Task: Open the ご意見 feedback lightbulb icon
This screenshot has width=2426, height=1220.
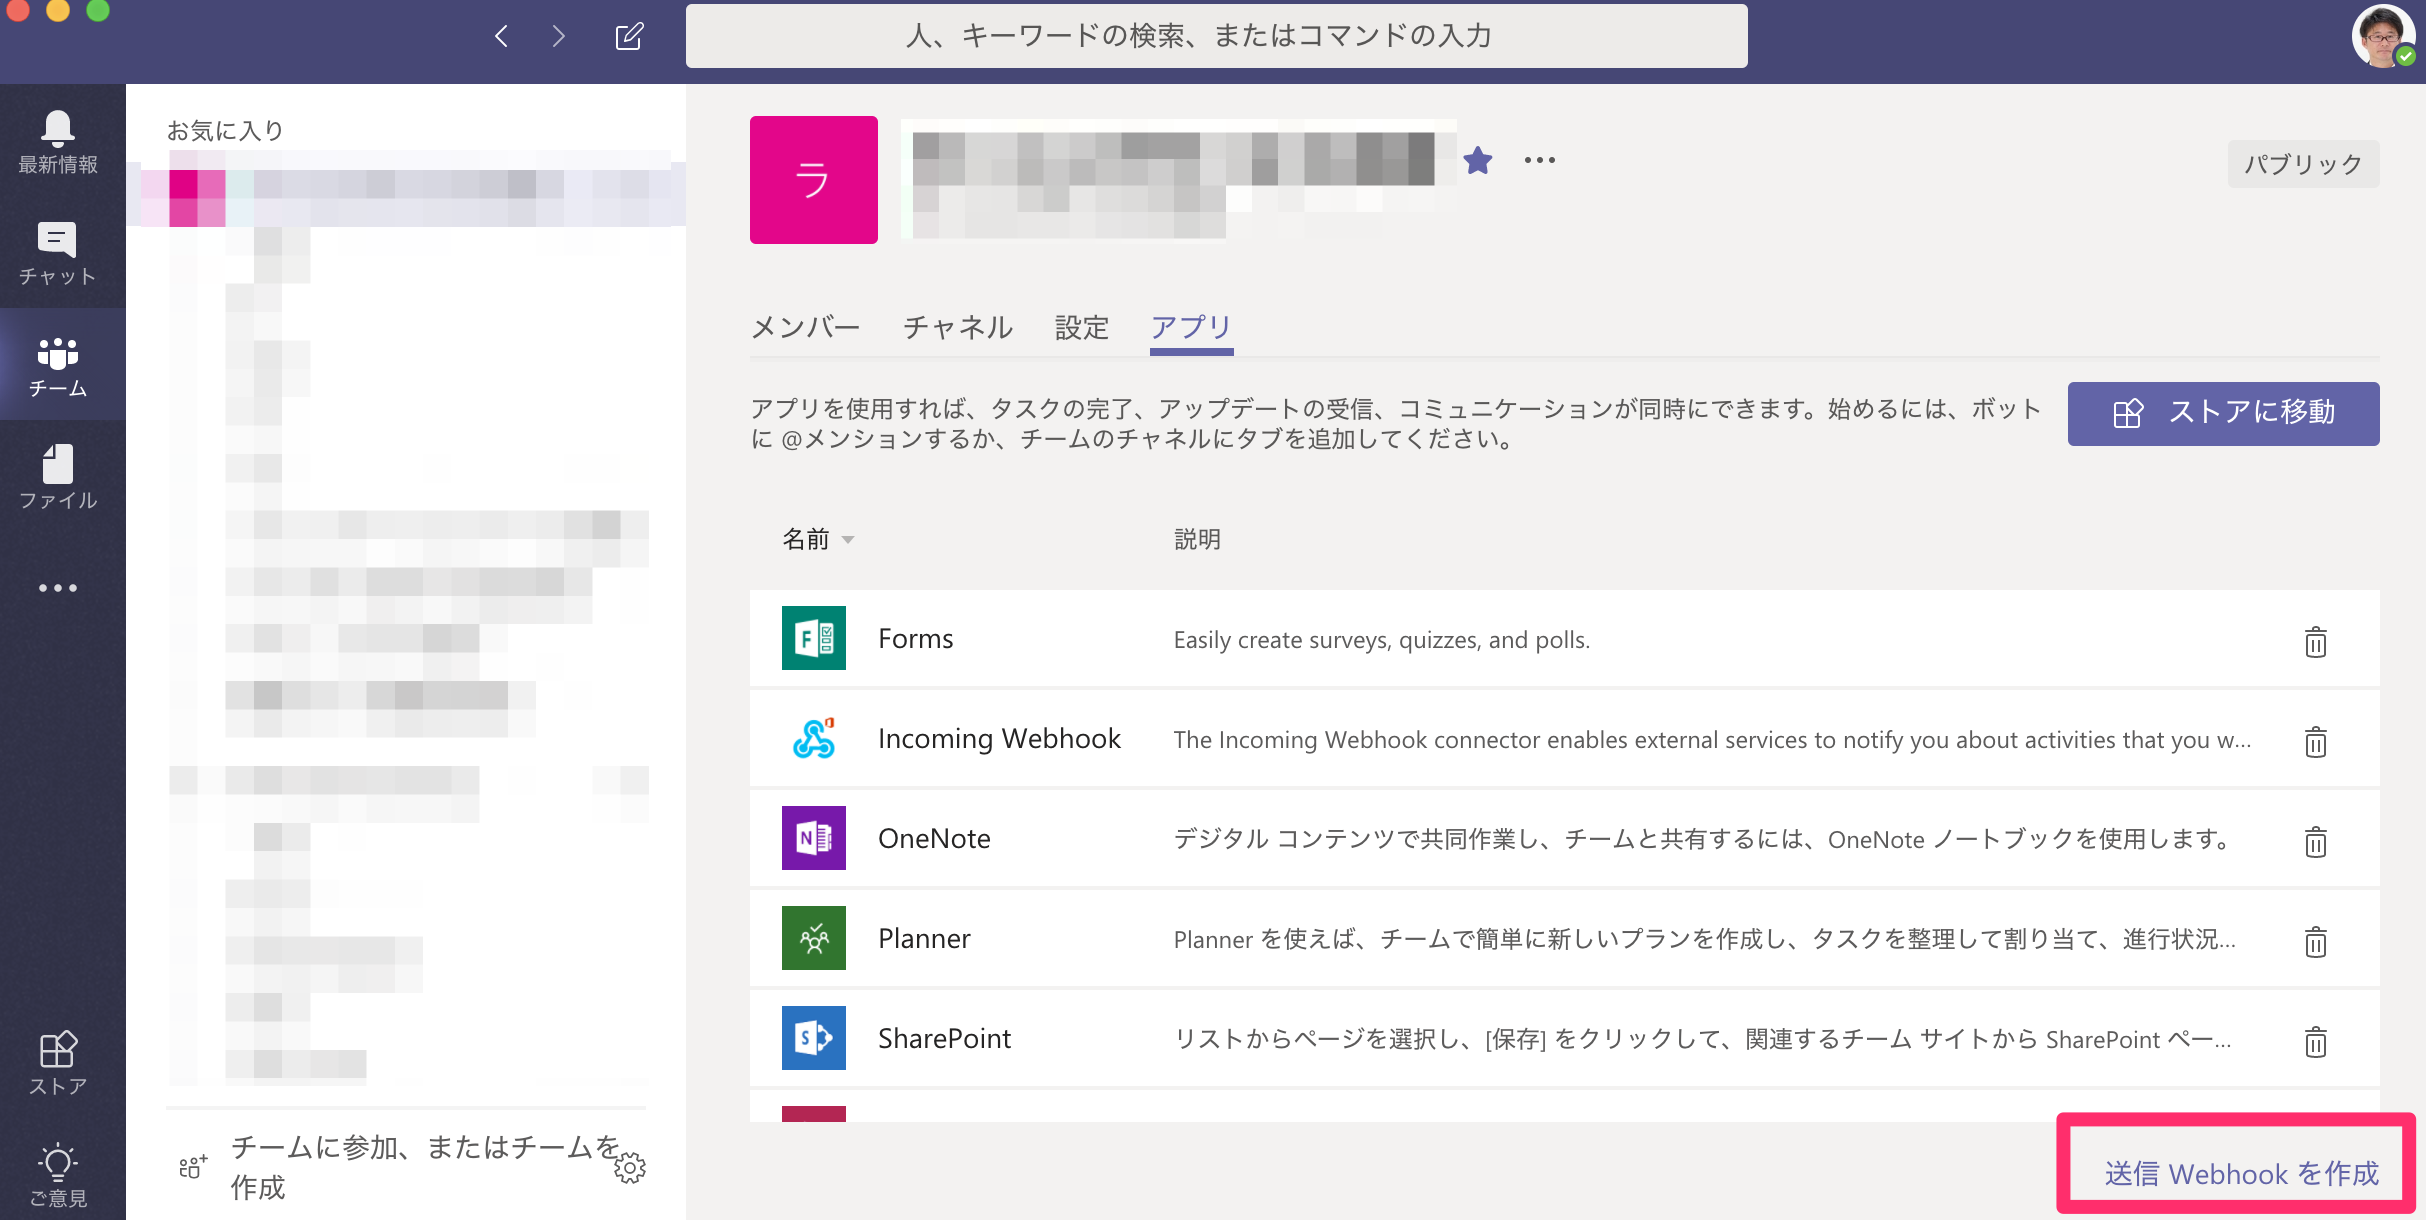Action: tap(58, 1162)
